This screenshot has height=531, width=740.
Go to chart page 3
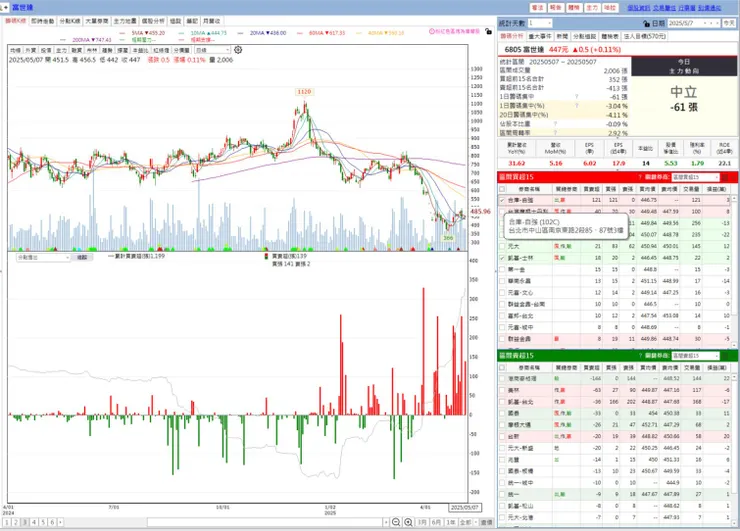click(x=25, y=522)
